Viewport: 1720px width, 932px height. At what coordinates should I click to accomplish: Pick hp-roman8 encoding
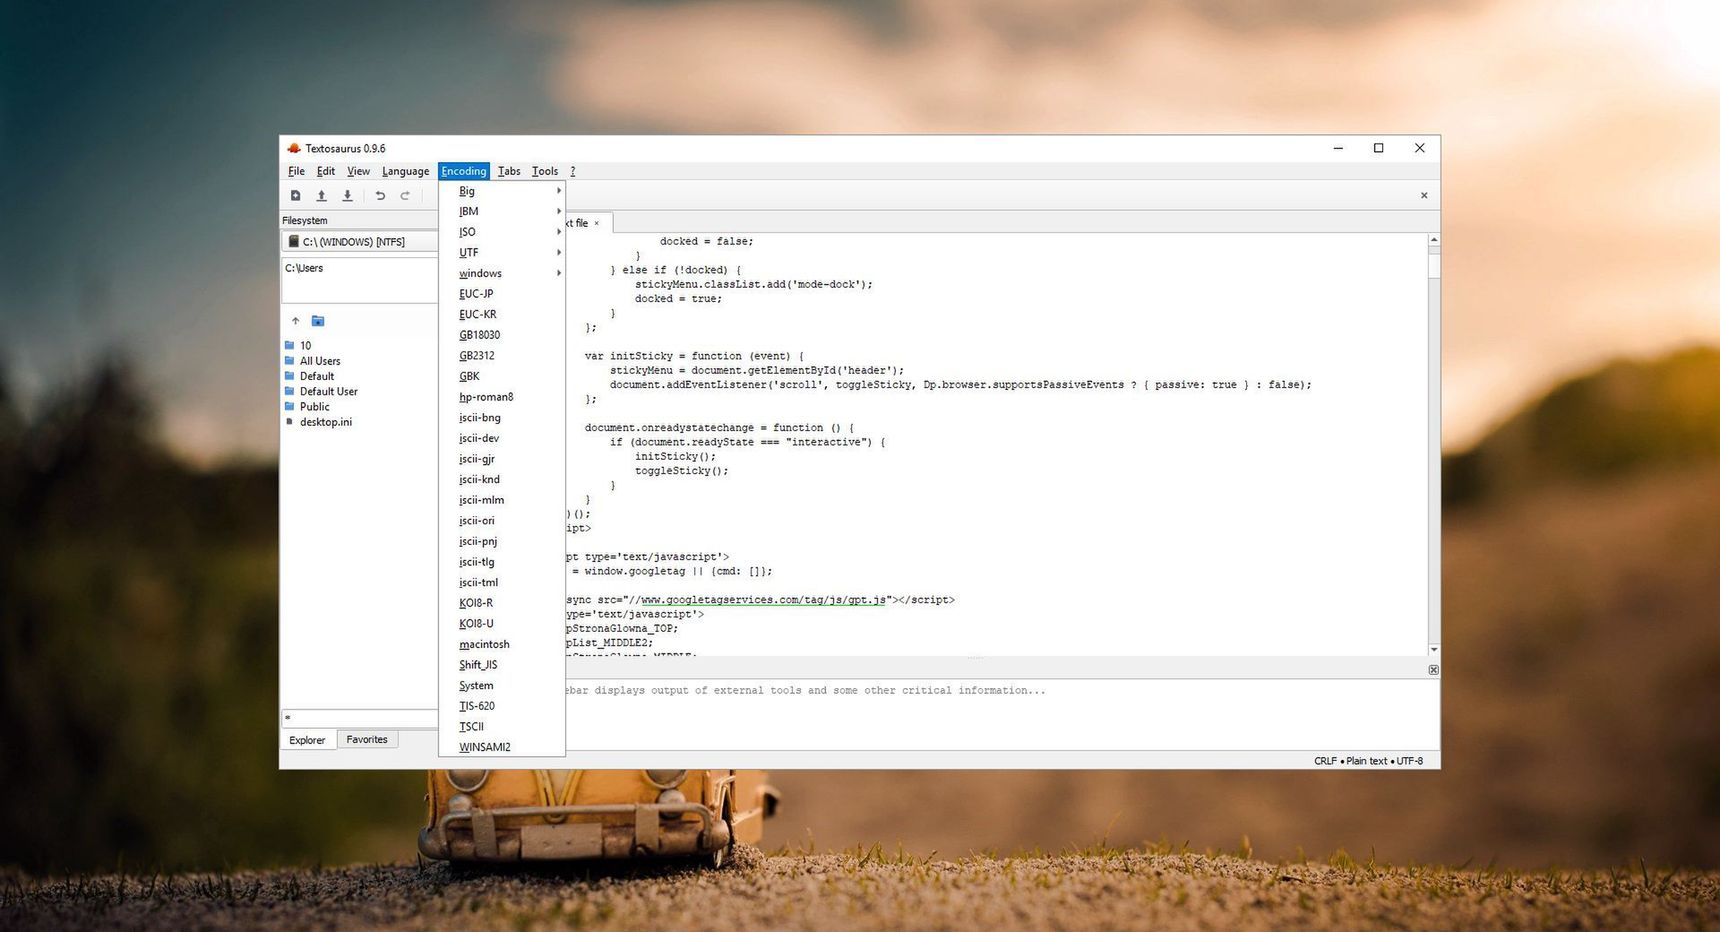click(502, 397)
